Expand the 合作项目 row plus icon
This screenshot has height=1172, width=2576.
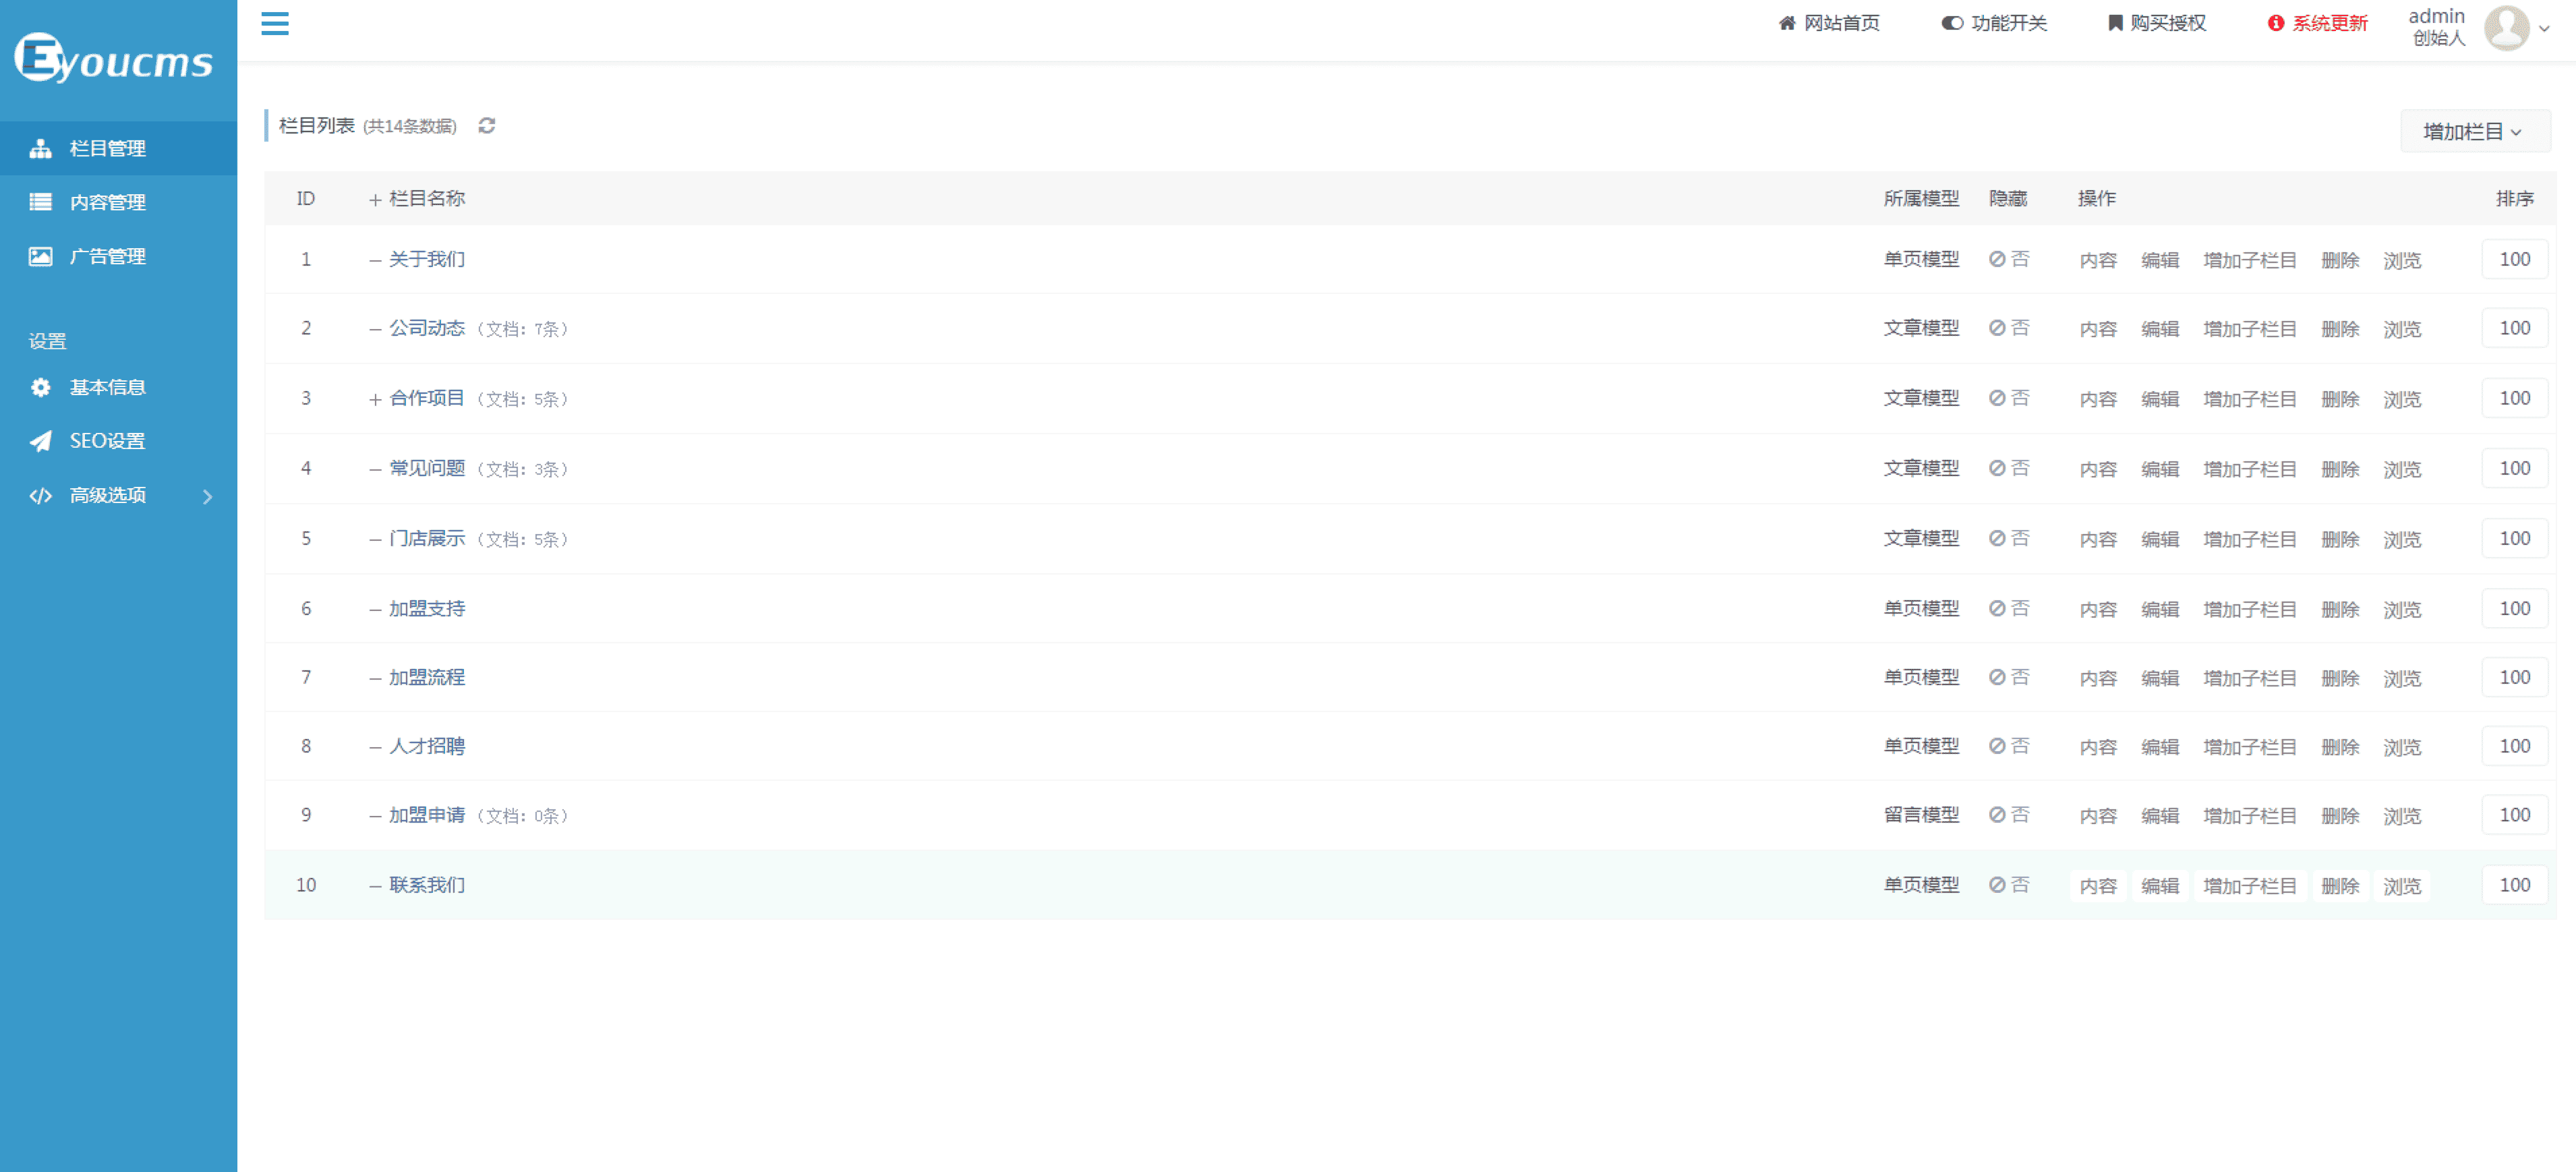375,399
